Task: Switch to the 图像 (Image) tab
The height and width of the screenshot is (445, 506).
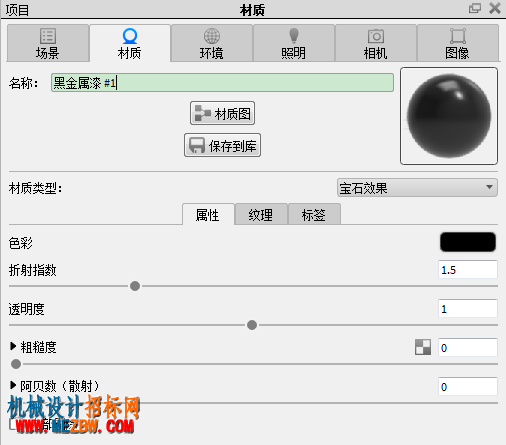Action: point(457,43)
